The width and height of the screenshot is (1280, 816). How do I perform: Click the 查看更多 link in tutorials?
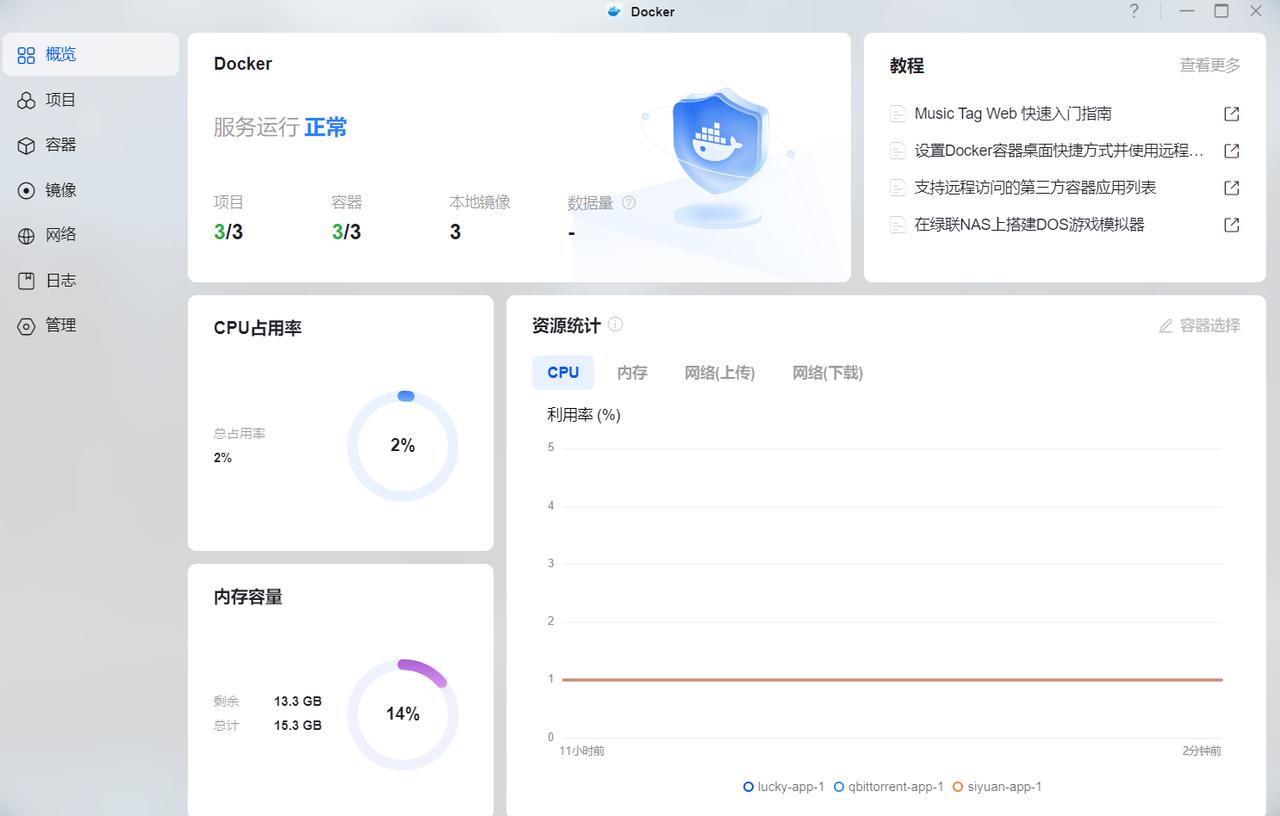pyautogui.click(x=1210, y=66)
